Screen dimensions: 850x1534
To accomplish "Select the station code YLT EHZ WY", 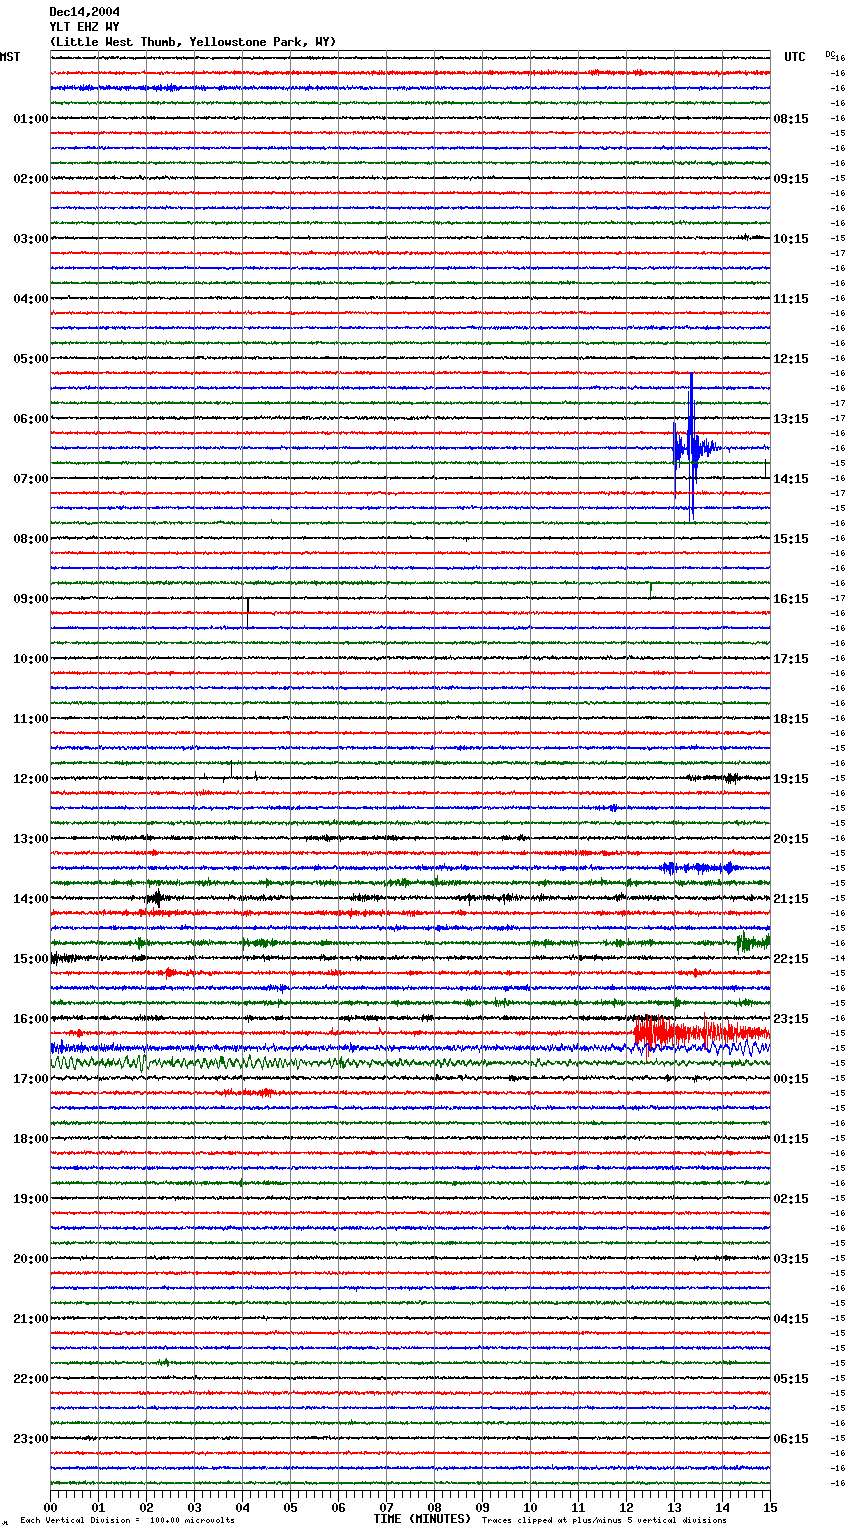I will pos(84,27).
